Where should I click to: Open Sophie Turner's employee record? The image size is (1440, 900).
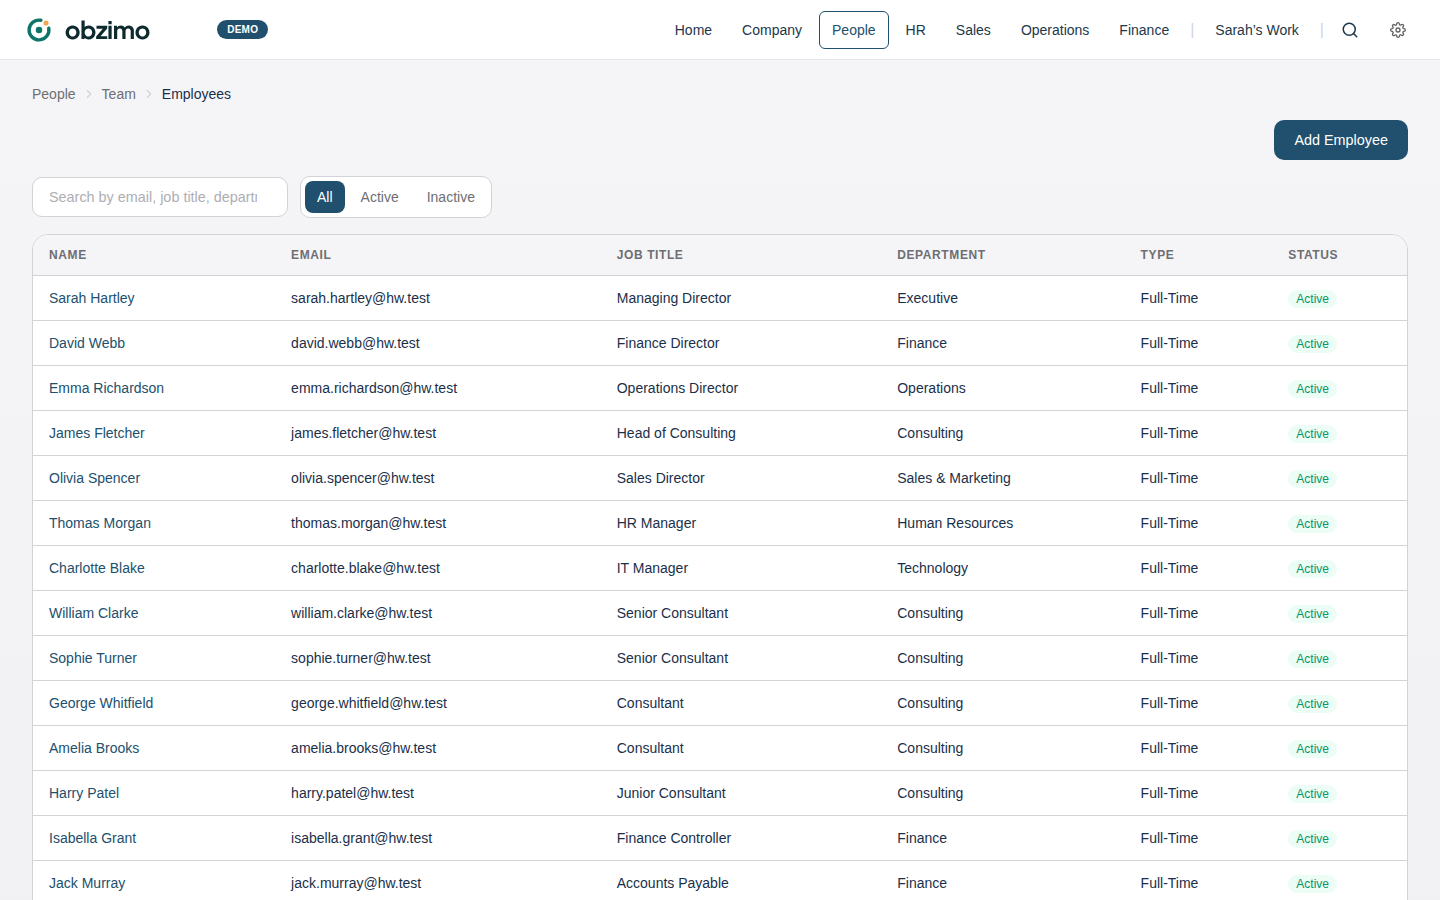click(x=93, y=658)
